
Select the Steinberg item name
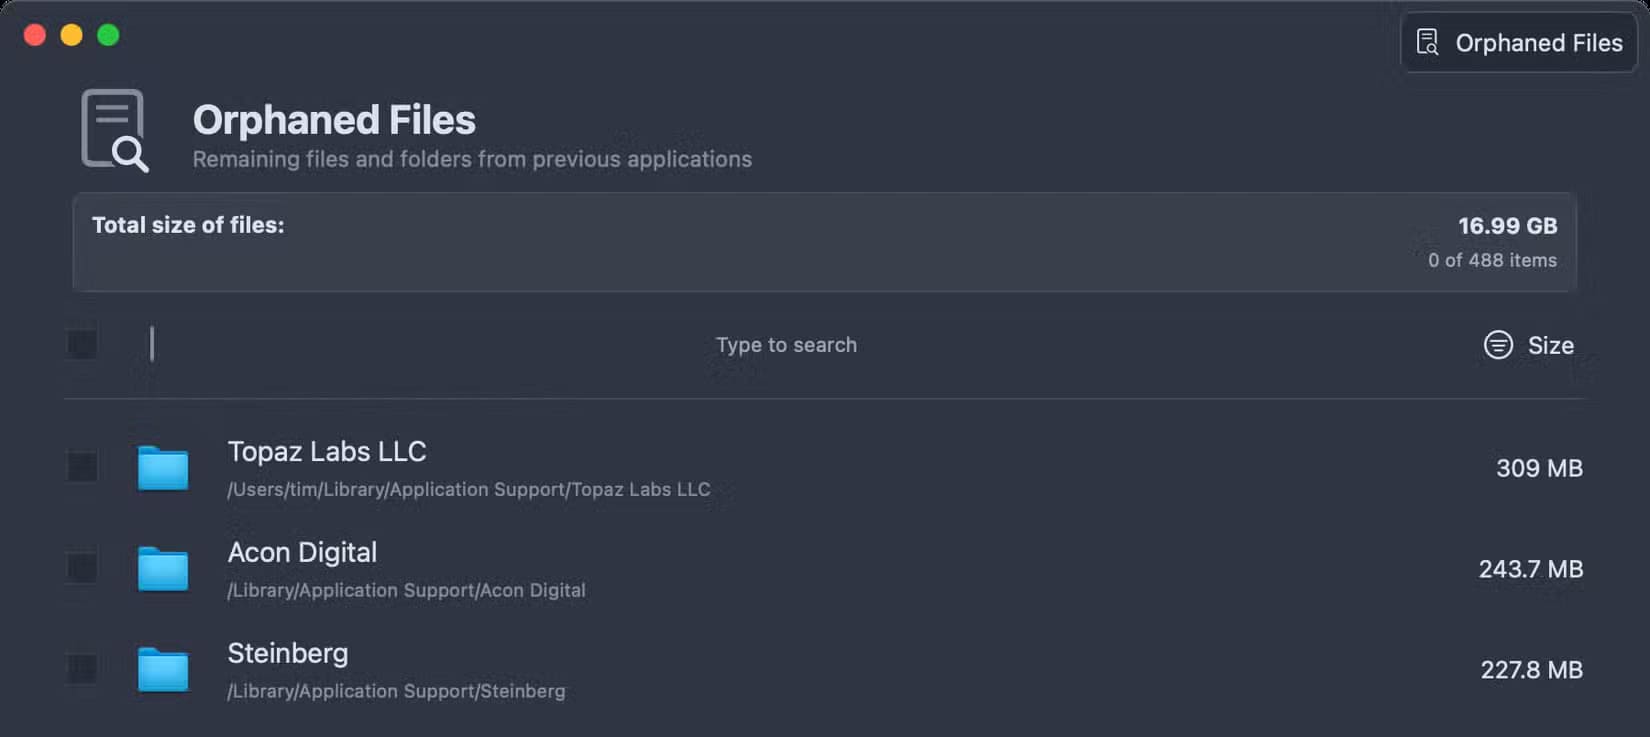(x=288, y=654)
